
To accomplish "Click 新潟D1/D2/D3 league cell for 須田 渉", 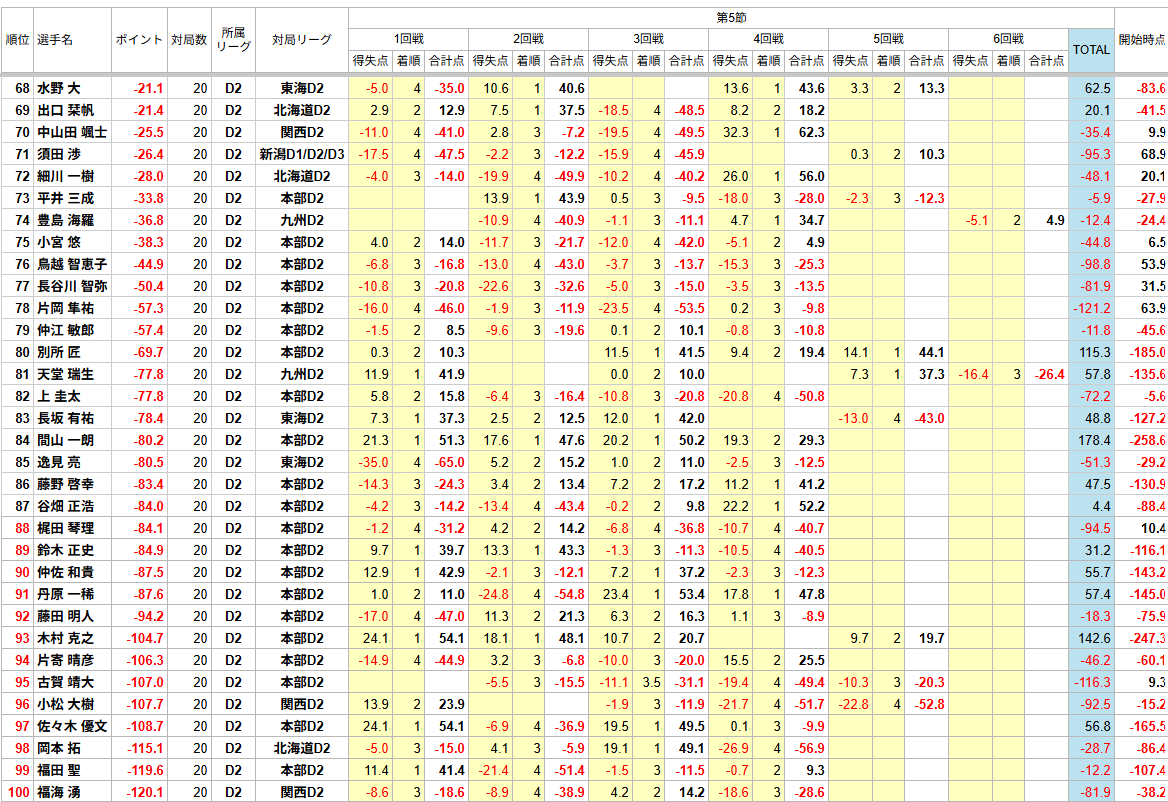I will click(x=302, y=154).
